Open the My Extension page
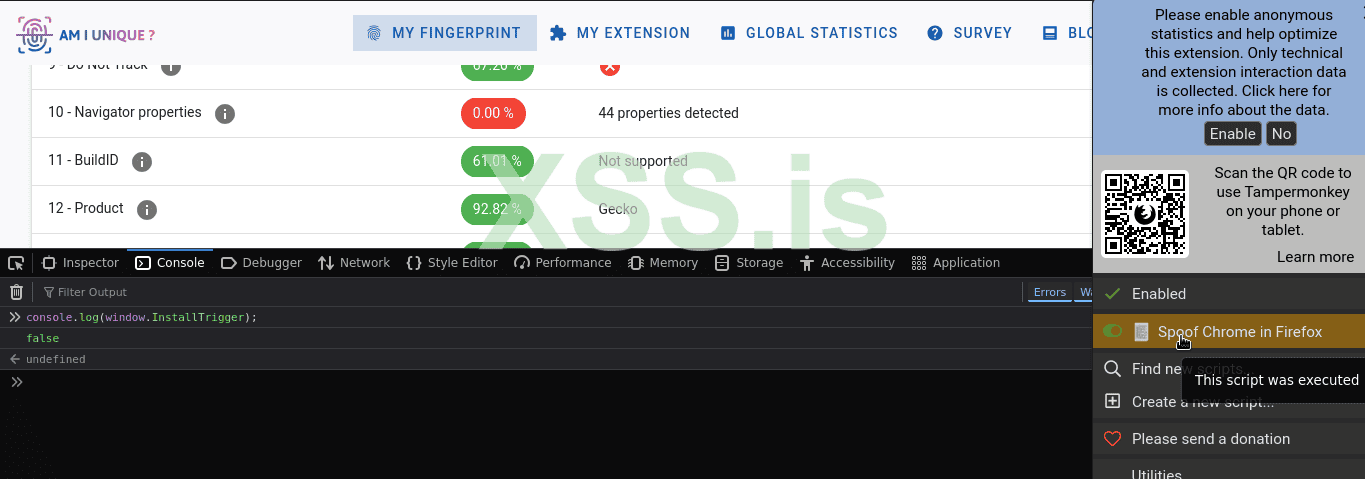Image resolution: width=1365 pixels, height=479 pixels. 620,33
